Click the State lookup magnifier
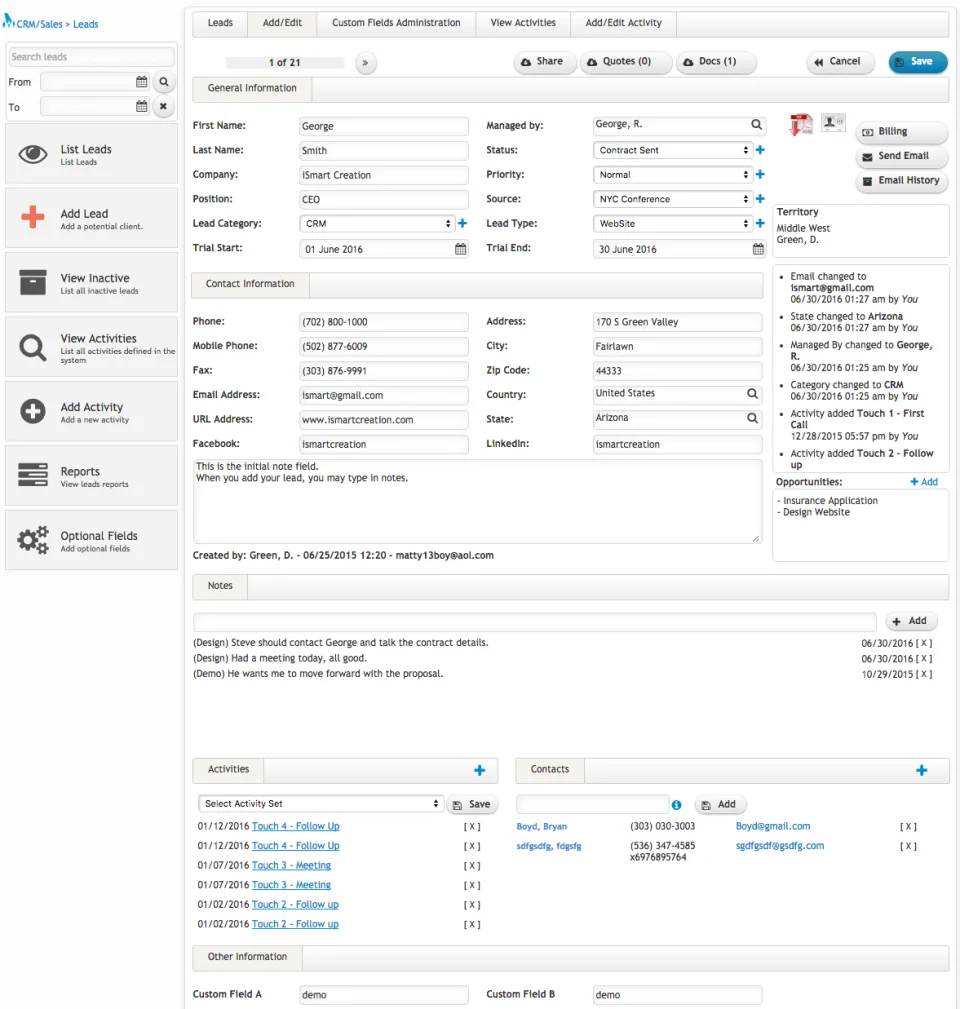 [752, 418]
